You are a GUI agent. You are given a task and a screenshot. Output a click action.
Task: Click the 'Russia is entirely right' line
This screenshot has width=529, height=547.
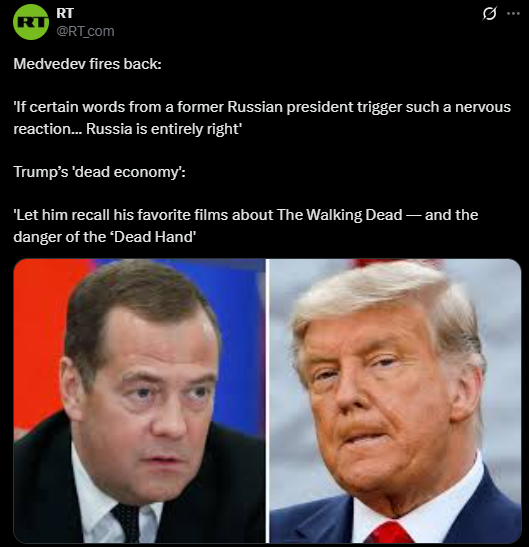[x=128, y=129]
